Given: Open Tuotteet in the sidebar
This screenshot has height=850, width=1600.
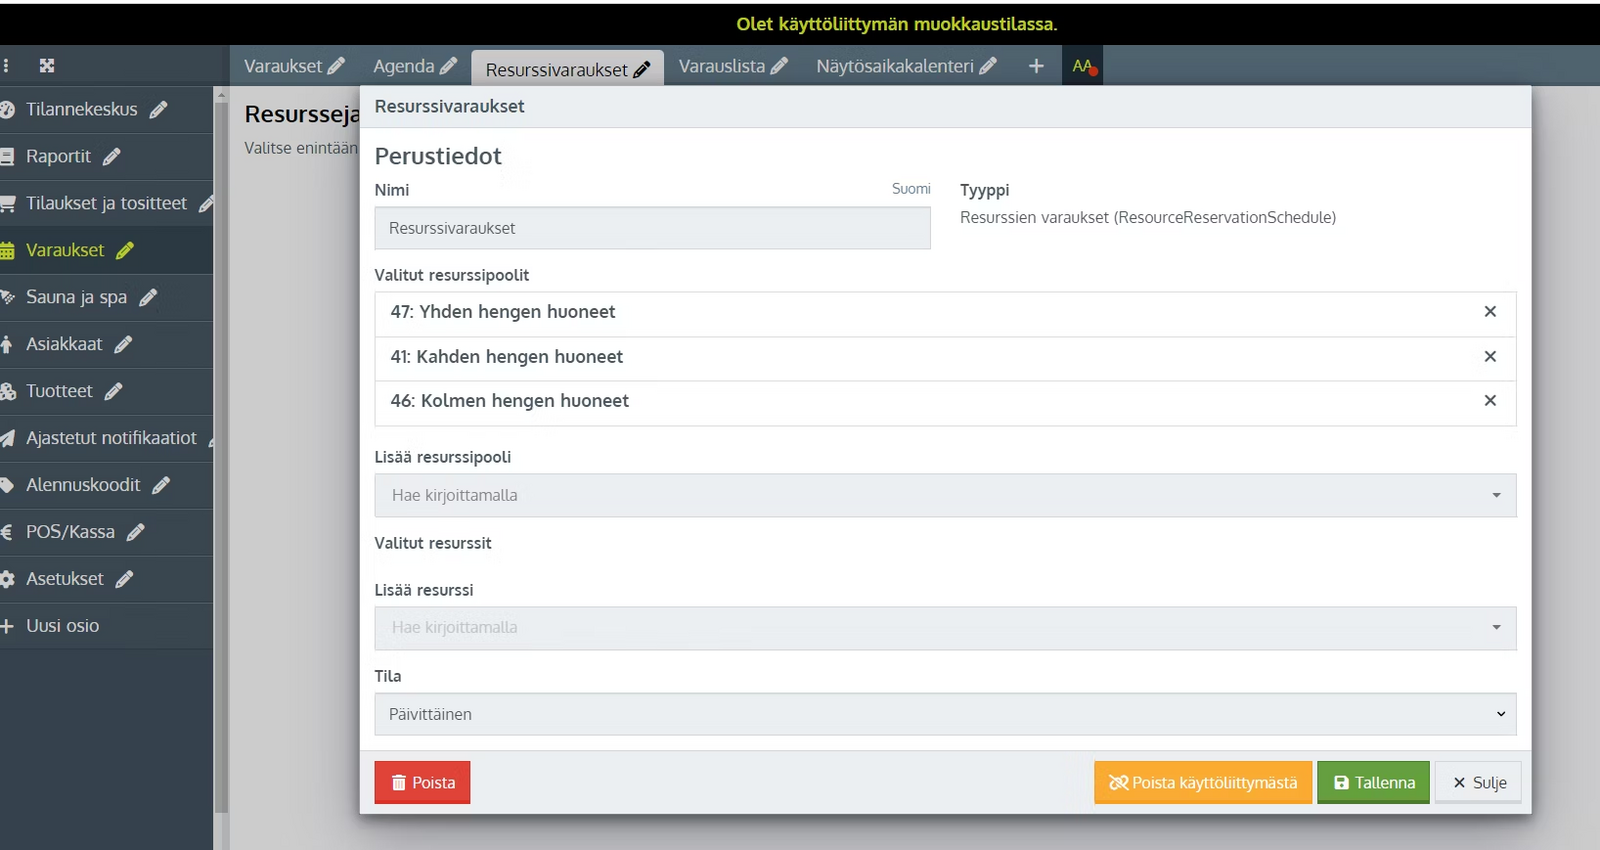Looking at the screenshot, I should [x=59, y=392].
